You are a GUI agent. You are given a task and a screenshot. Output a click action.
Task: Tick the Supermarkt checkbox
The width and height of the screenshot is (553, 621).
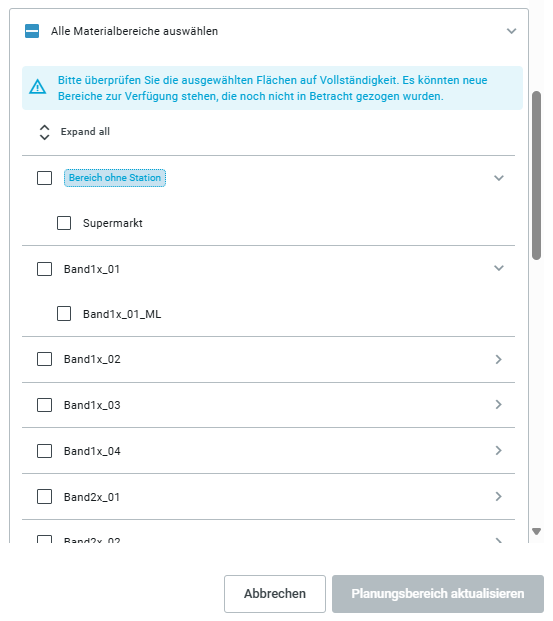[64, 223]
